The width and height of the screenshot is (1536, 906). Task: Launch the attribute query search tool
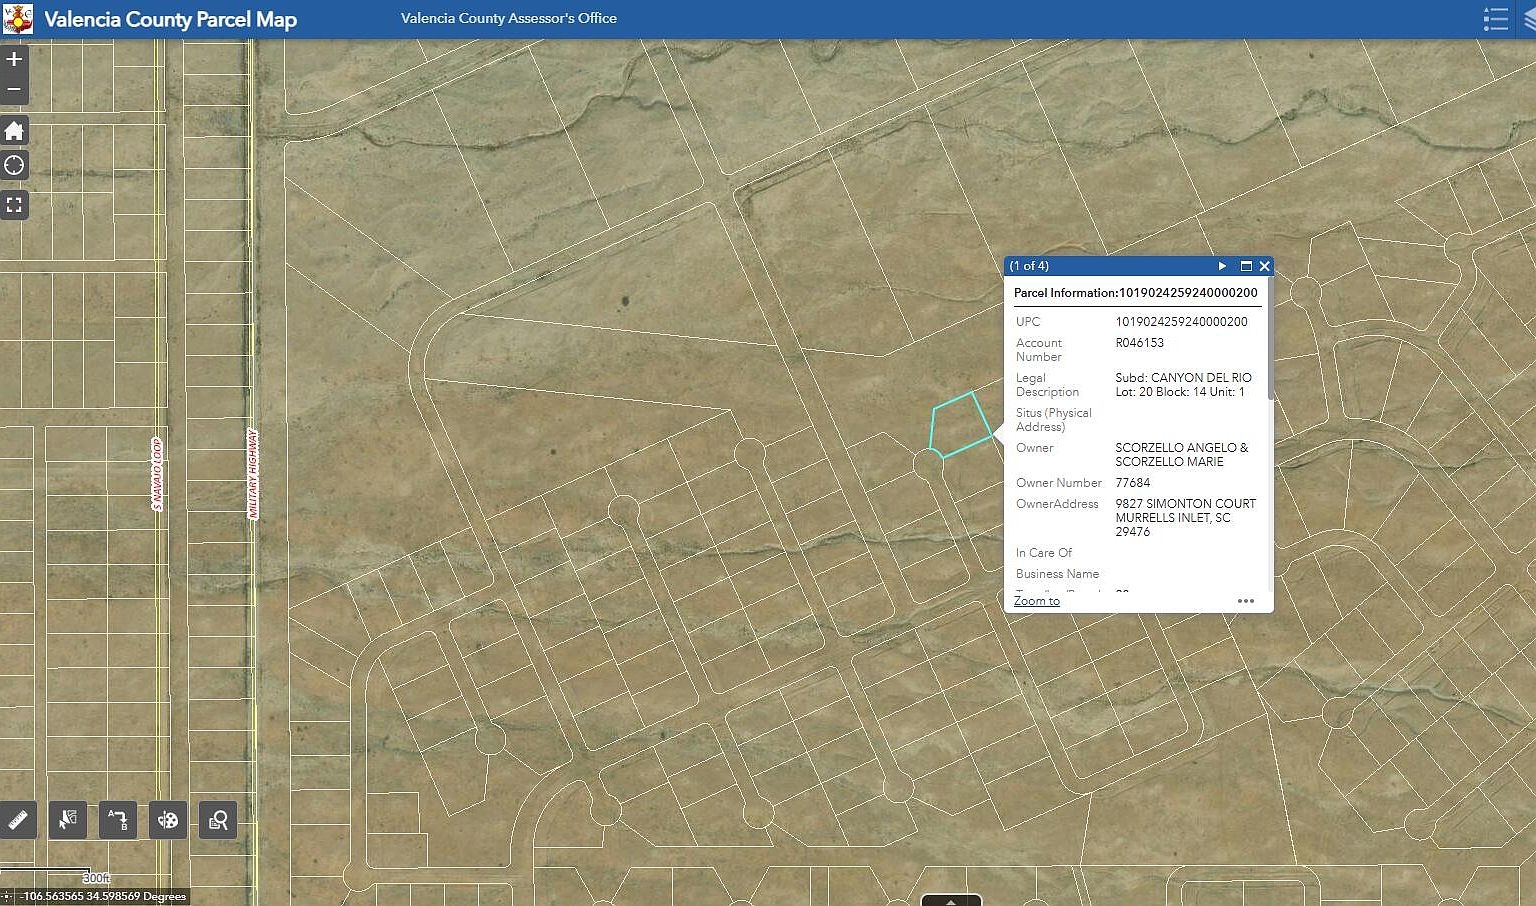pyautogui.click(x=217, y=820)
